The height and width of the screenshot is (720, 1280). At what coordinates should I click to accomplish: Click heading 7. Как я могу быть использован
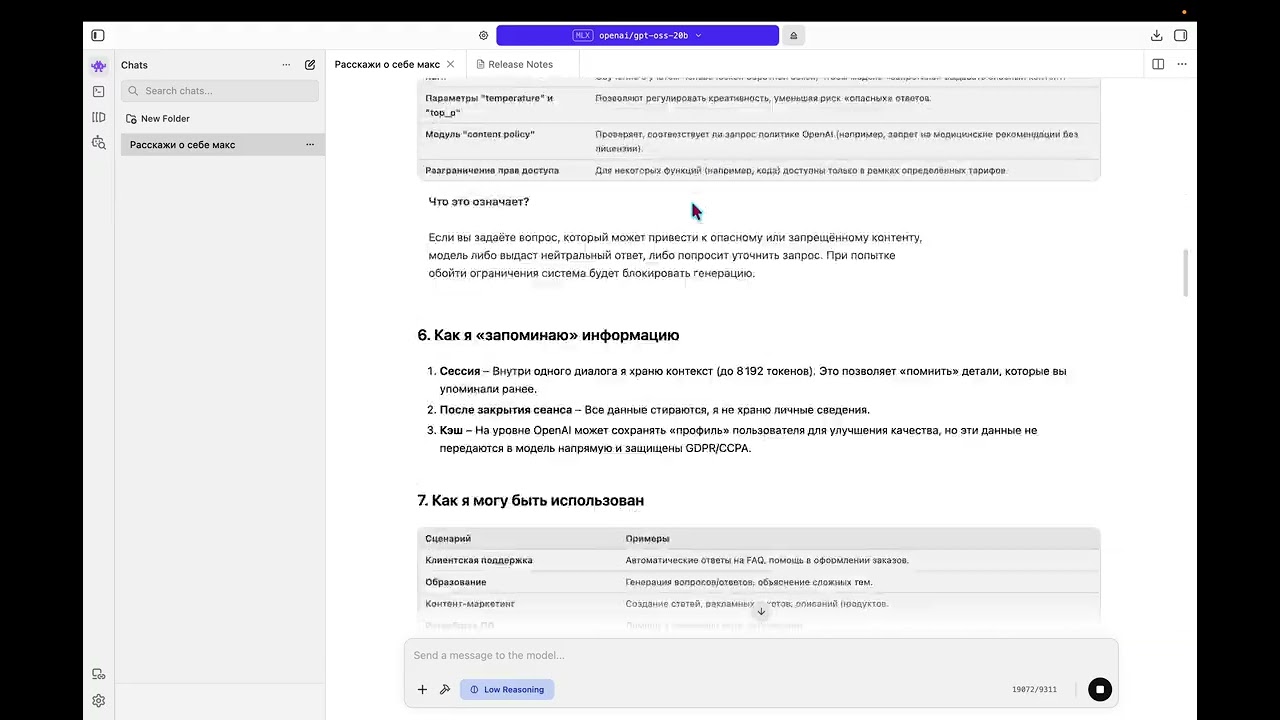pos(530,500)
